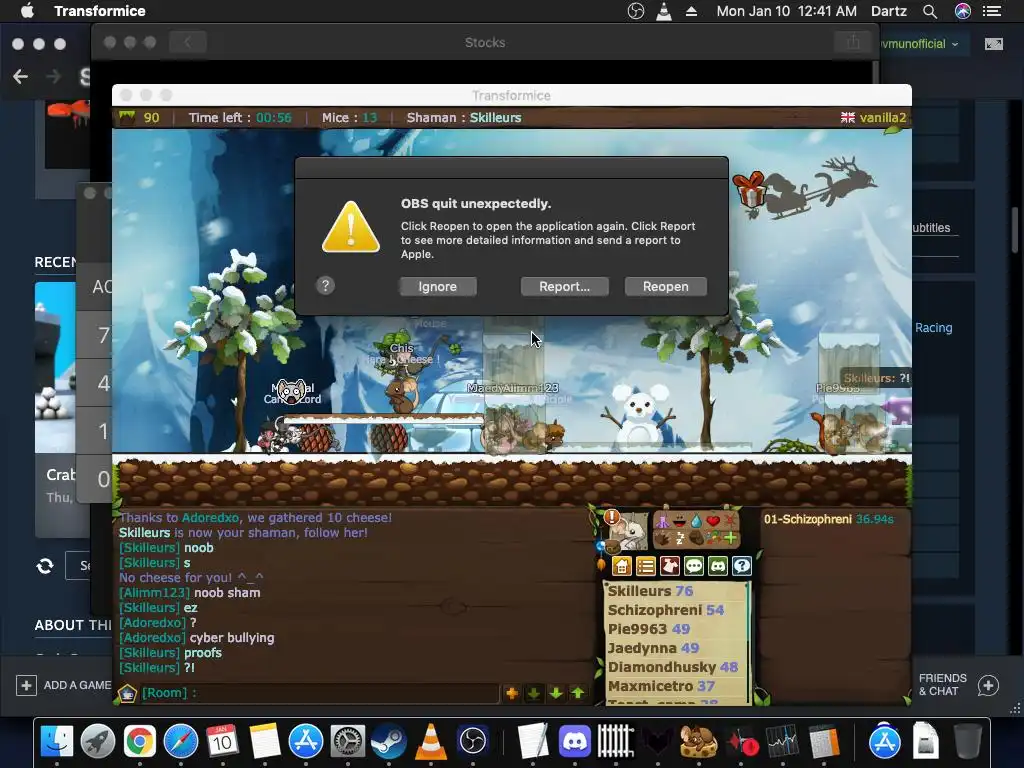Click the Dartz user menu item
This screenshot has height=768, width=1024.
(889, 11)
